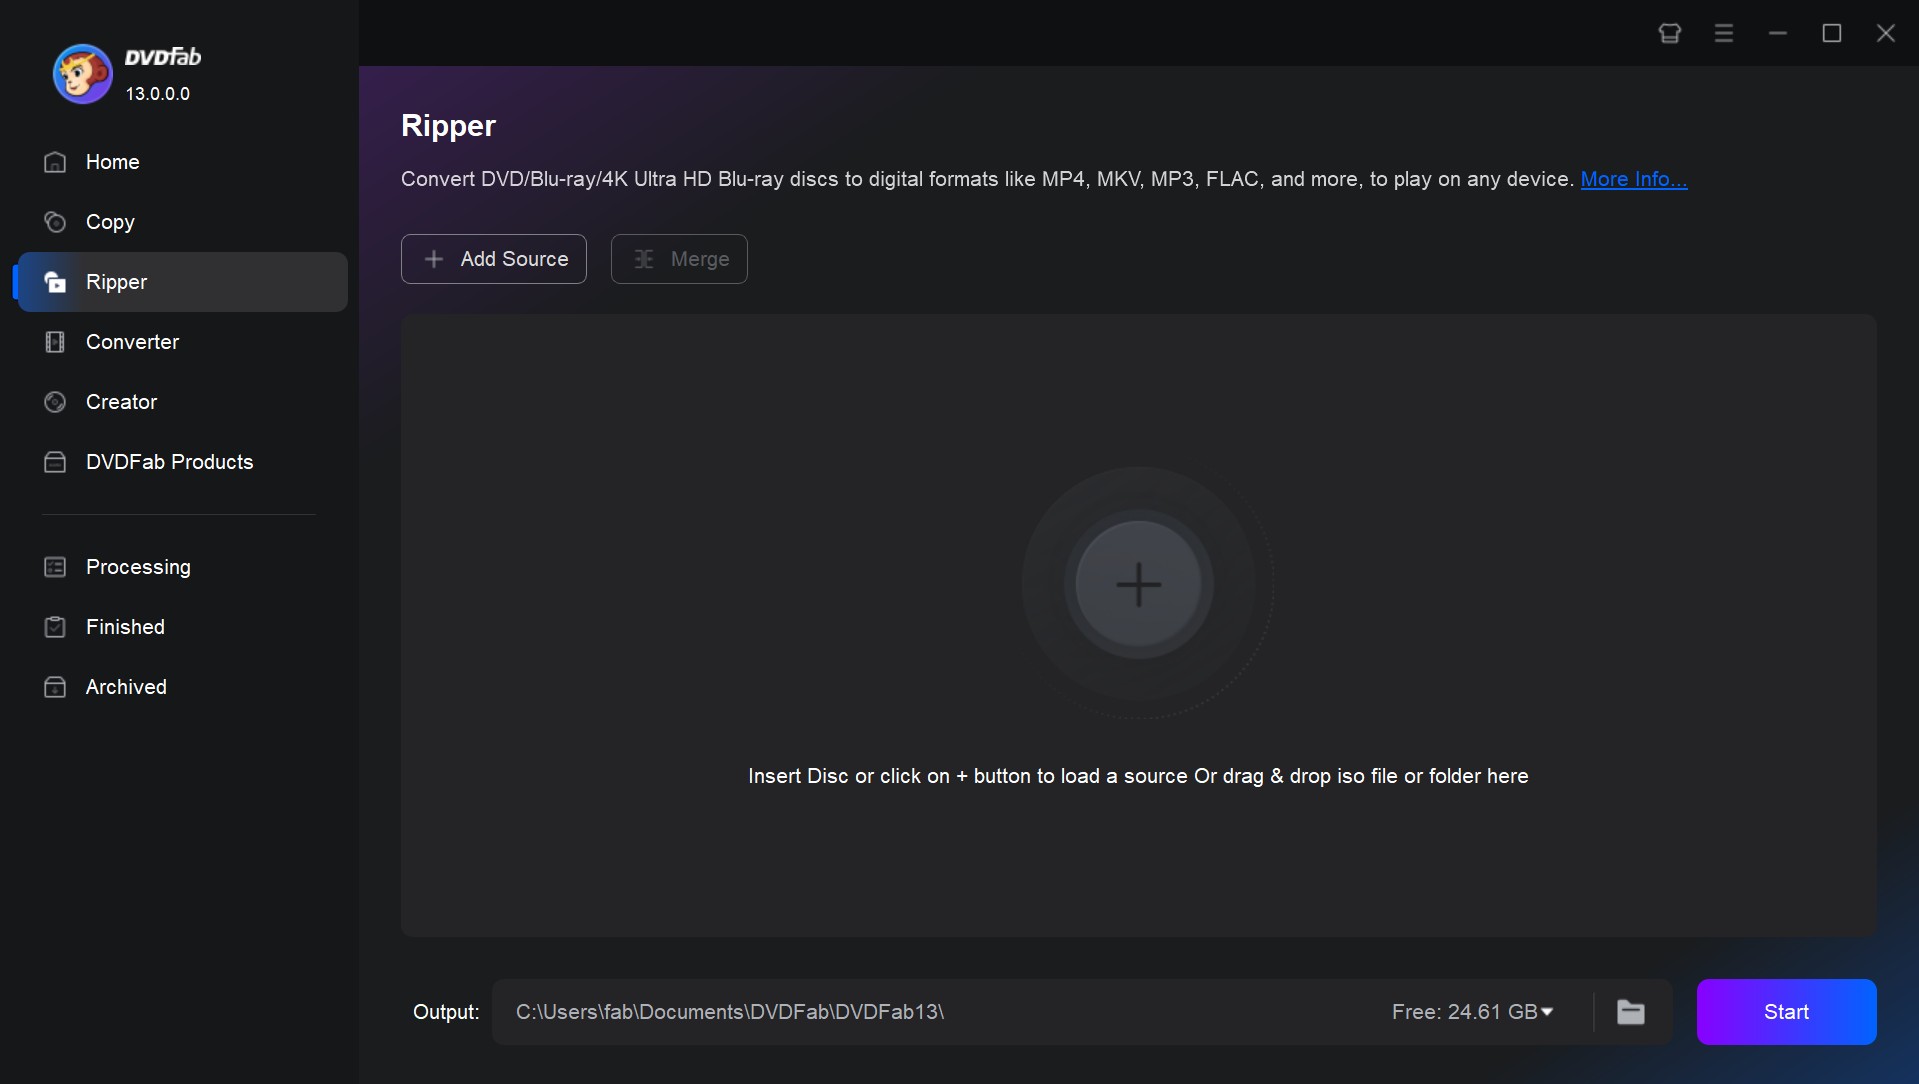Open the Home section in sidebar

(x=111, y=162)
